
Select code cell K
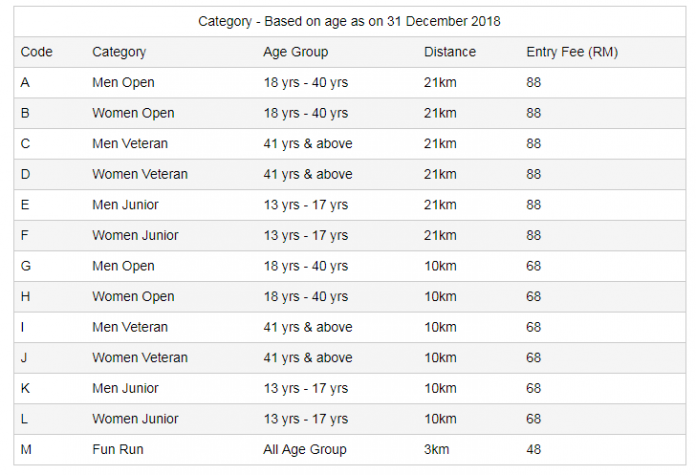25,388
